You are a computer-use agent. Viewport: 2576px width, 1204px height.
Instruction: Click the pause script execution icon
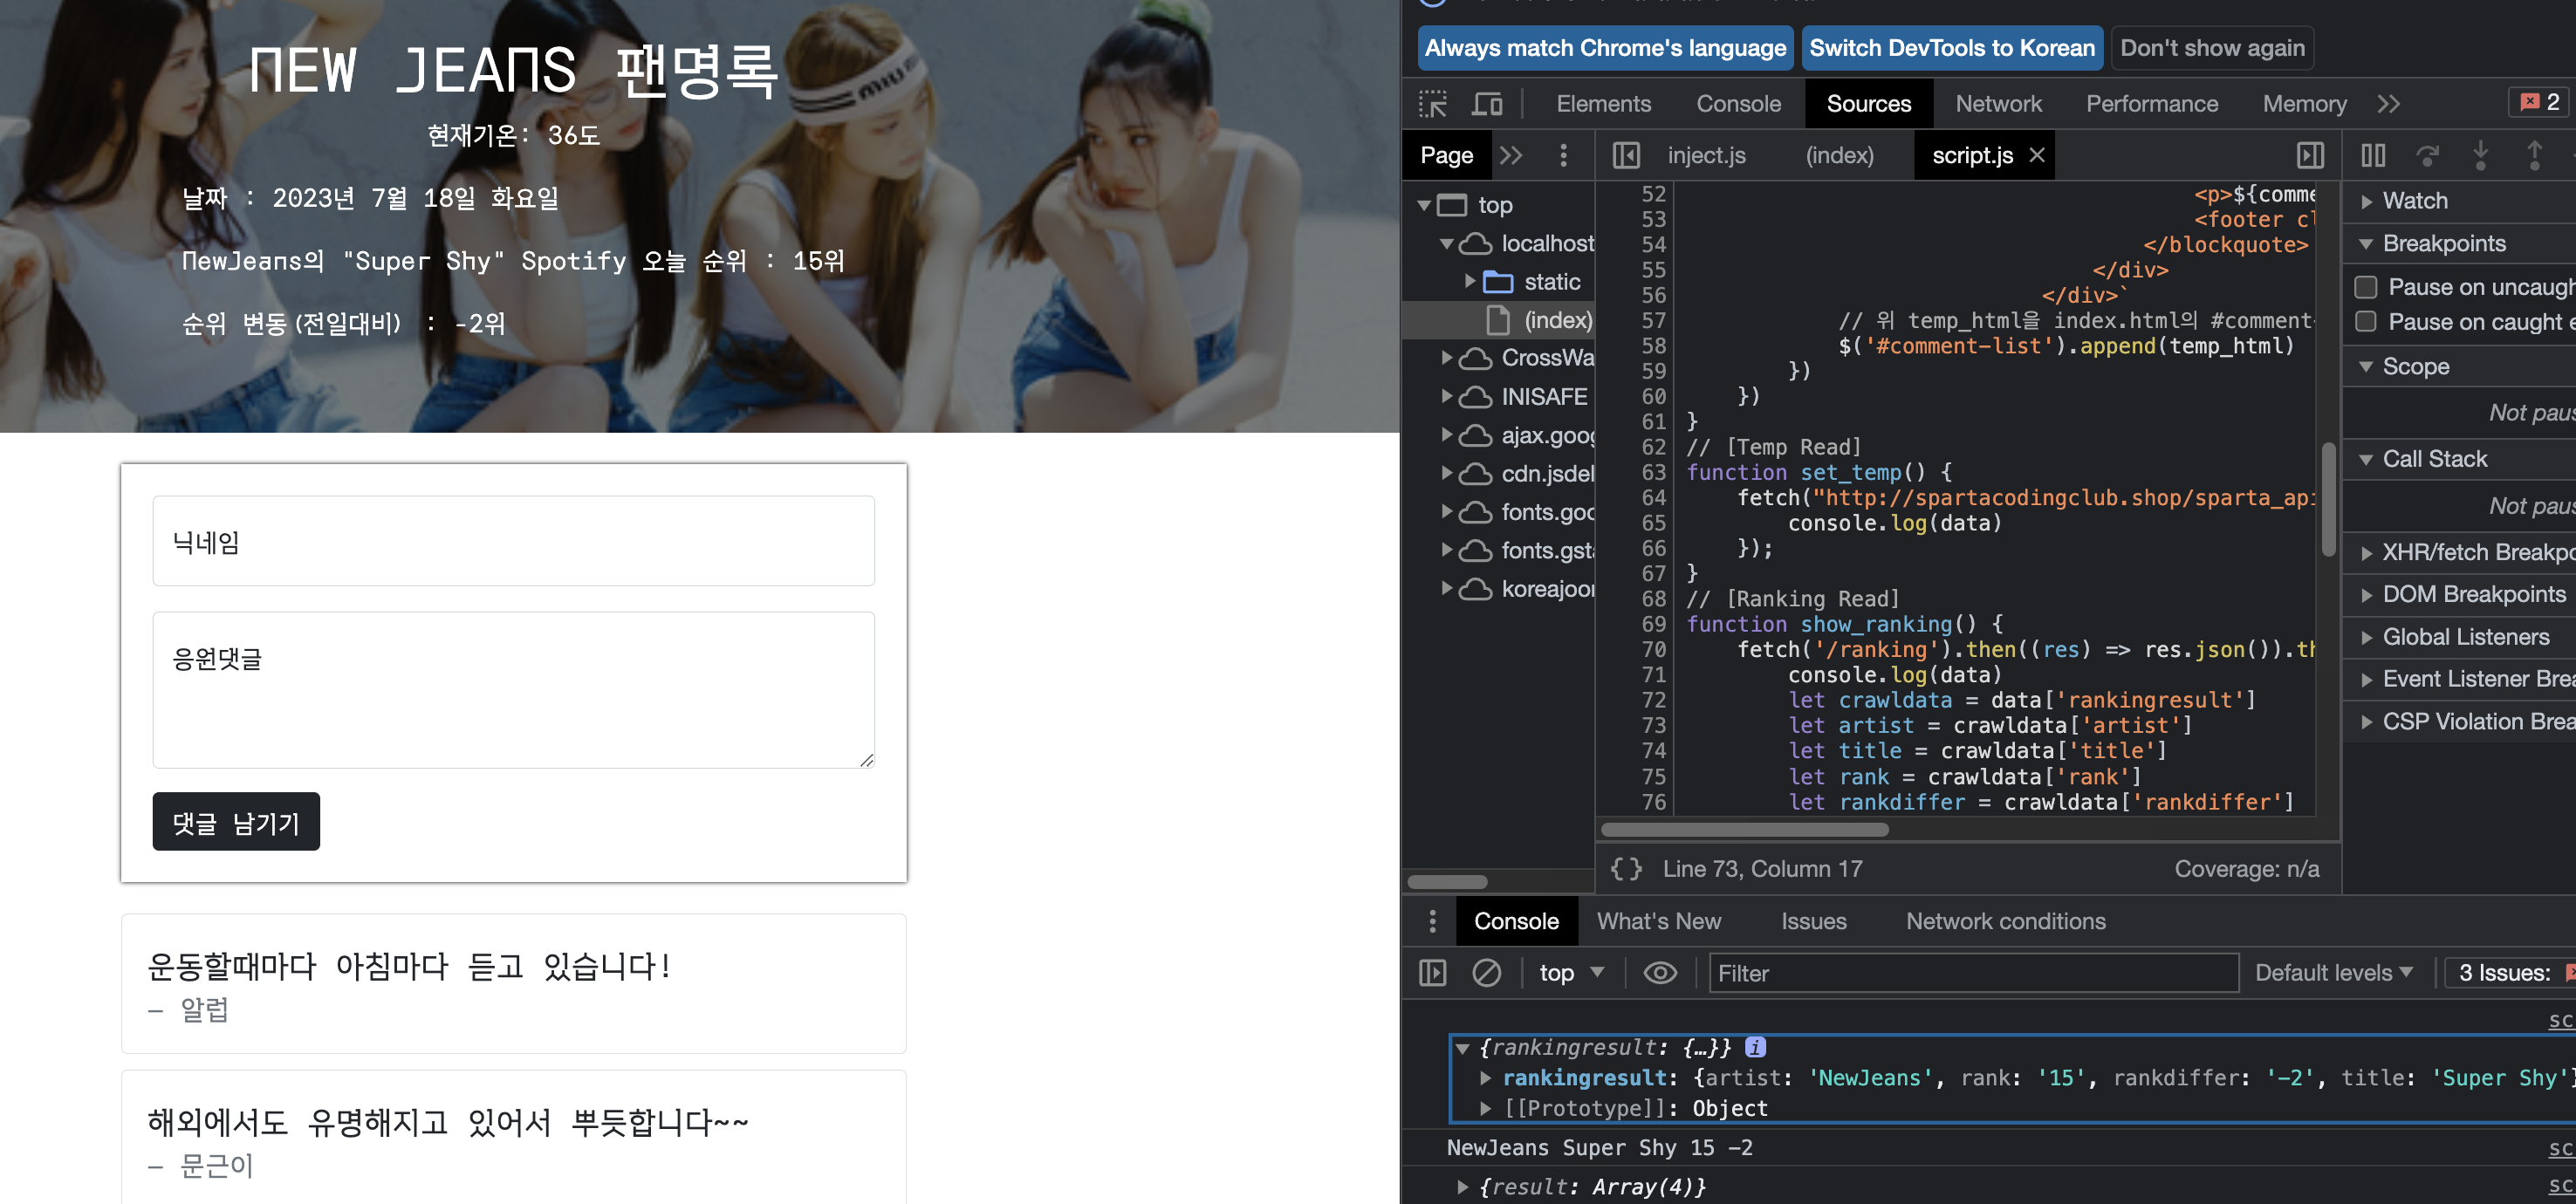click(2372, 155)
